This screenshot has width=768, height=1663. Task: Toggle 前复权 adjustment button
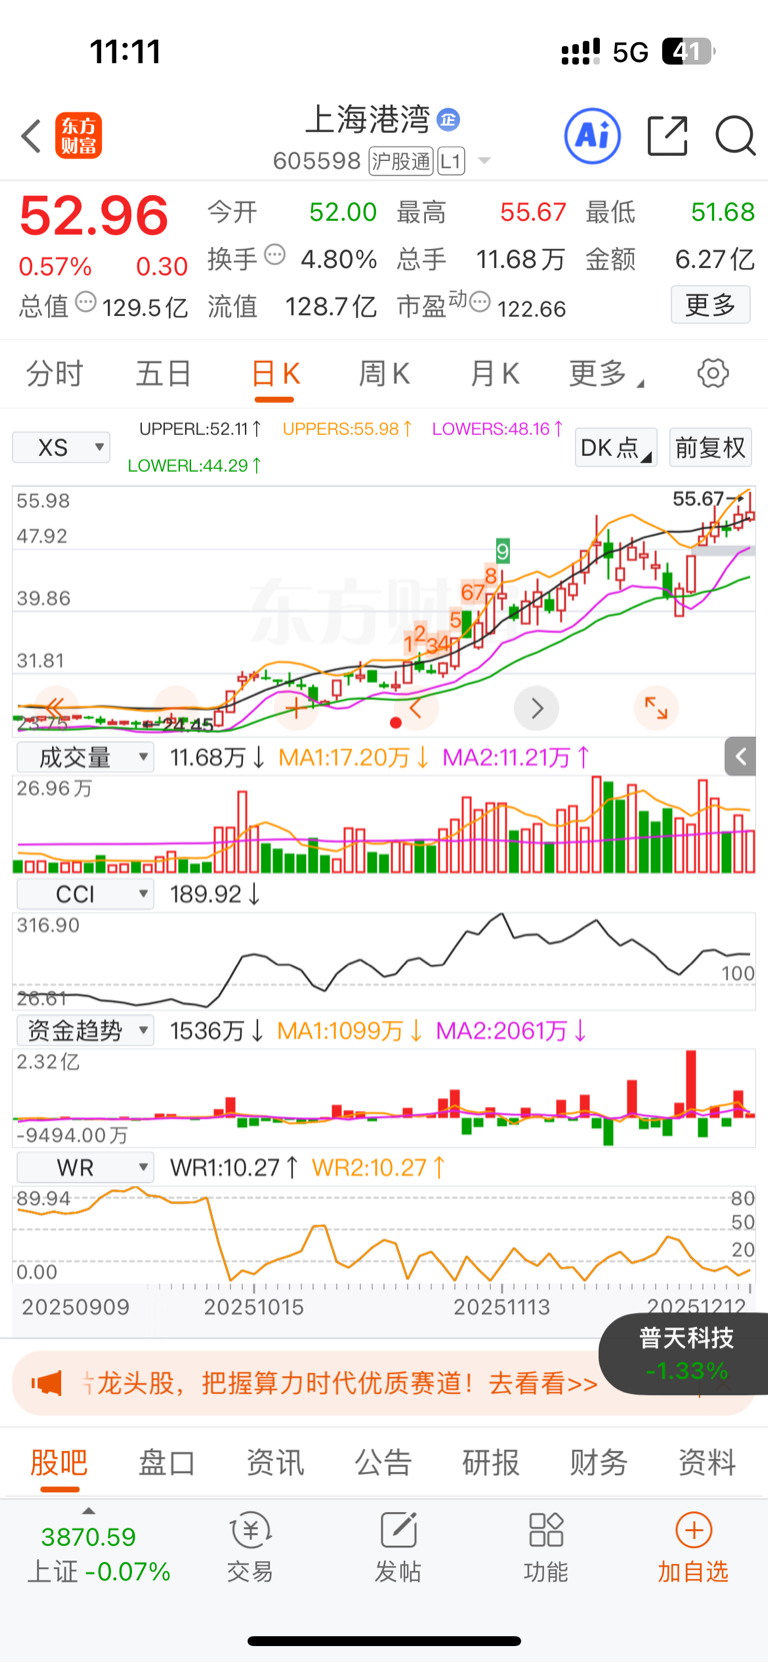(x=710, y=447)
